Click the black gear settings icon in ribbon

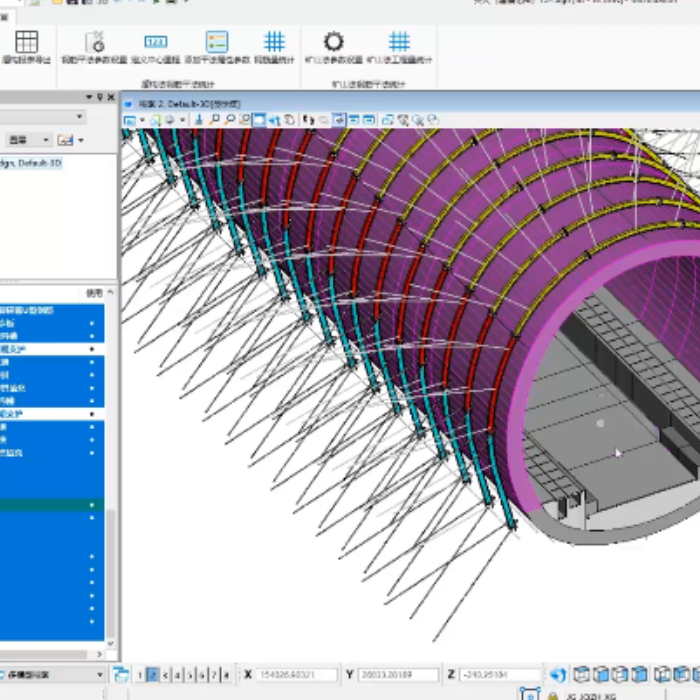point(333,42)
